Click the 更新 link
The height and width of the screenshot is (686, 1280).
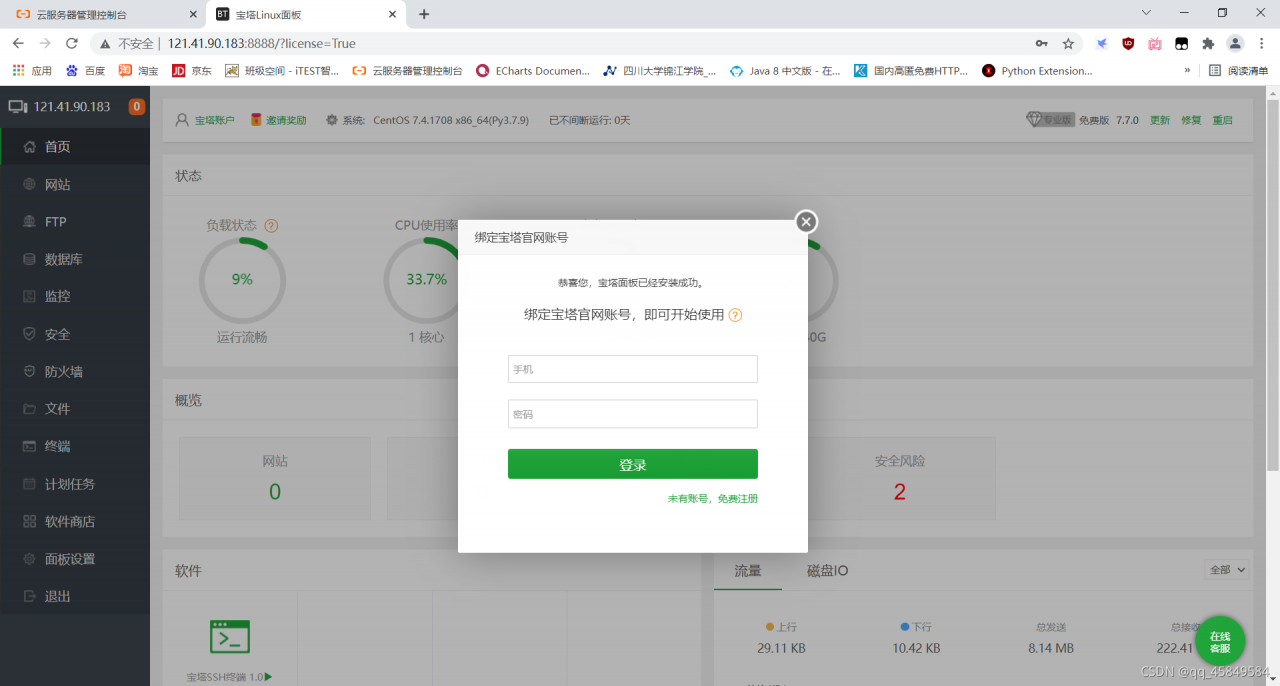pos(1159,120)
